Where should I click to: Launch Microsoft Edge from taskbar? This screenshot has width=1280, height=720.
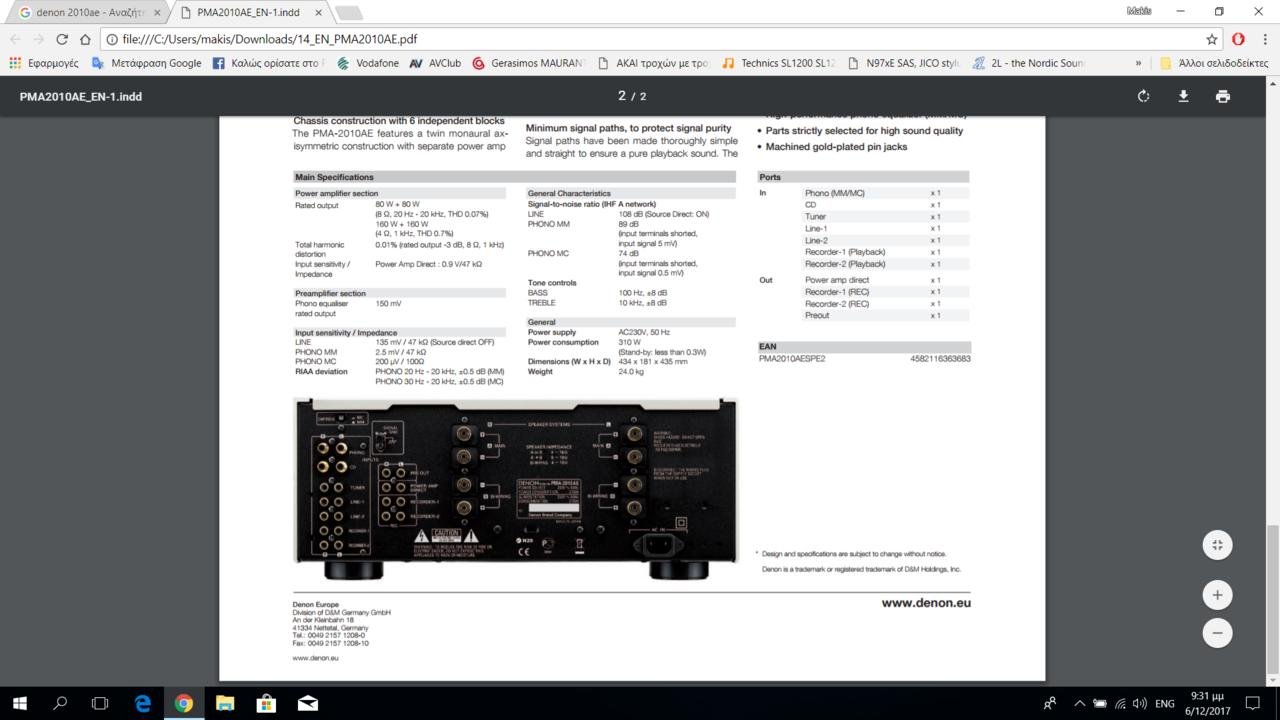pyautogui.click(x=142, y=703)
